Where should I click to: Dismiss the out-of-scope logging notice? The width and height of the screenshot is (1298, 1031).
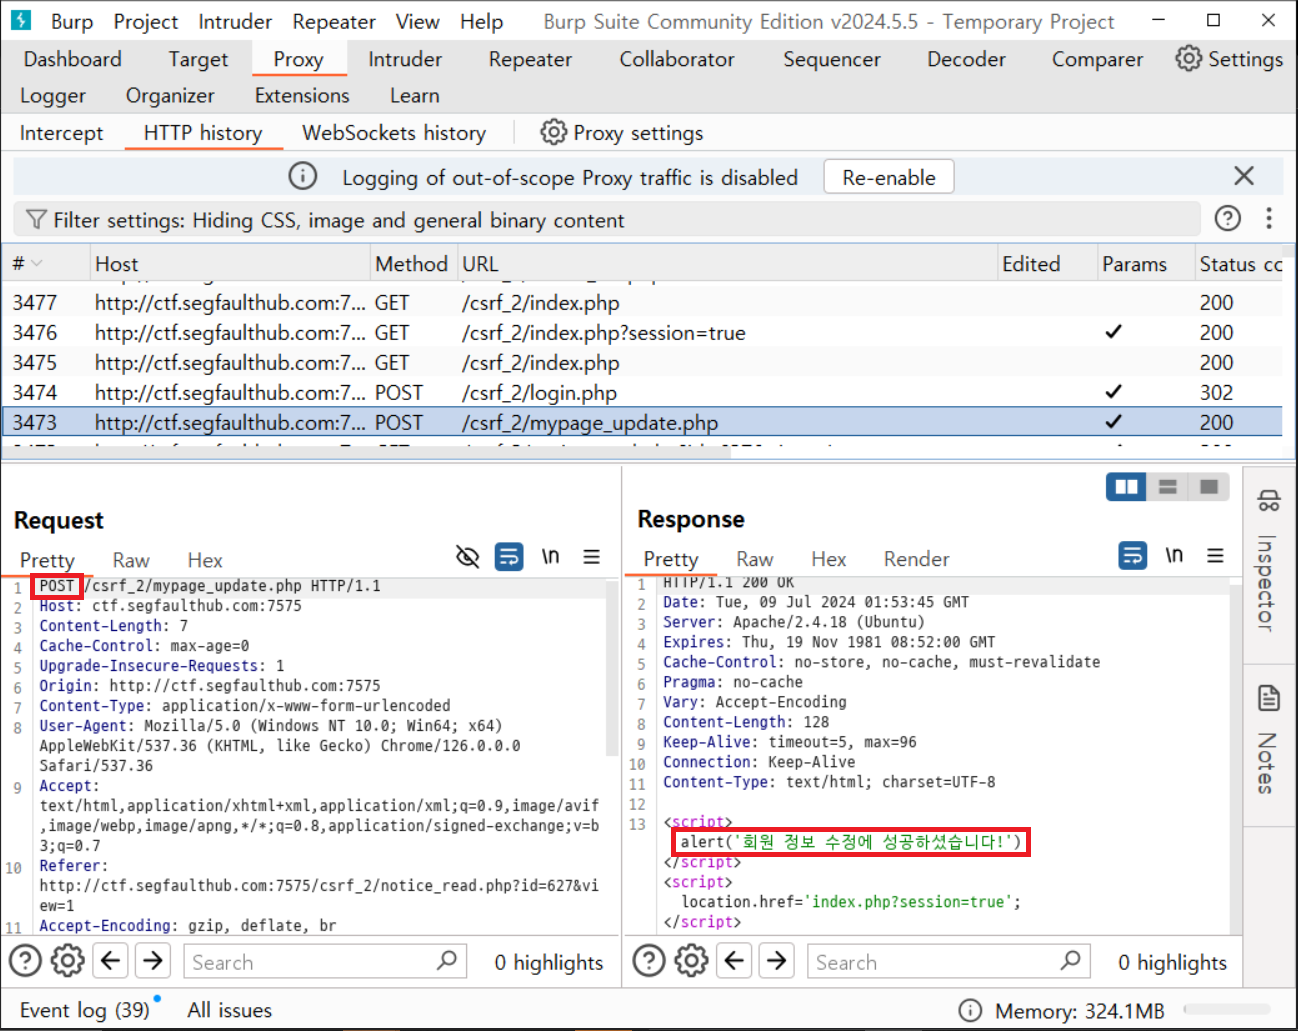tap(1244, 176)
